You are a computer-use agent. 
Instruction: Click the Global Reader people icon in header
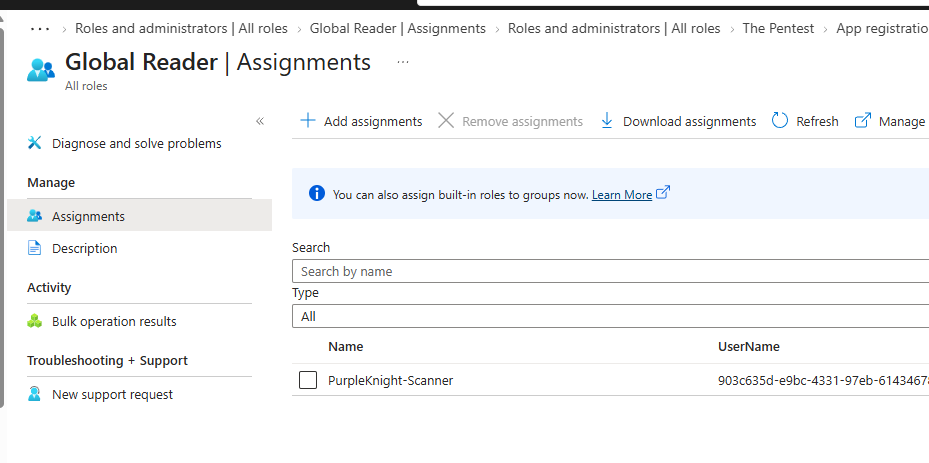point(41,69)
